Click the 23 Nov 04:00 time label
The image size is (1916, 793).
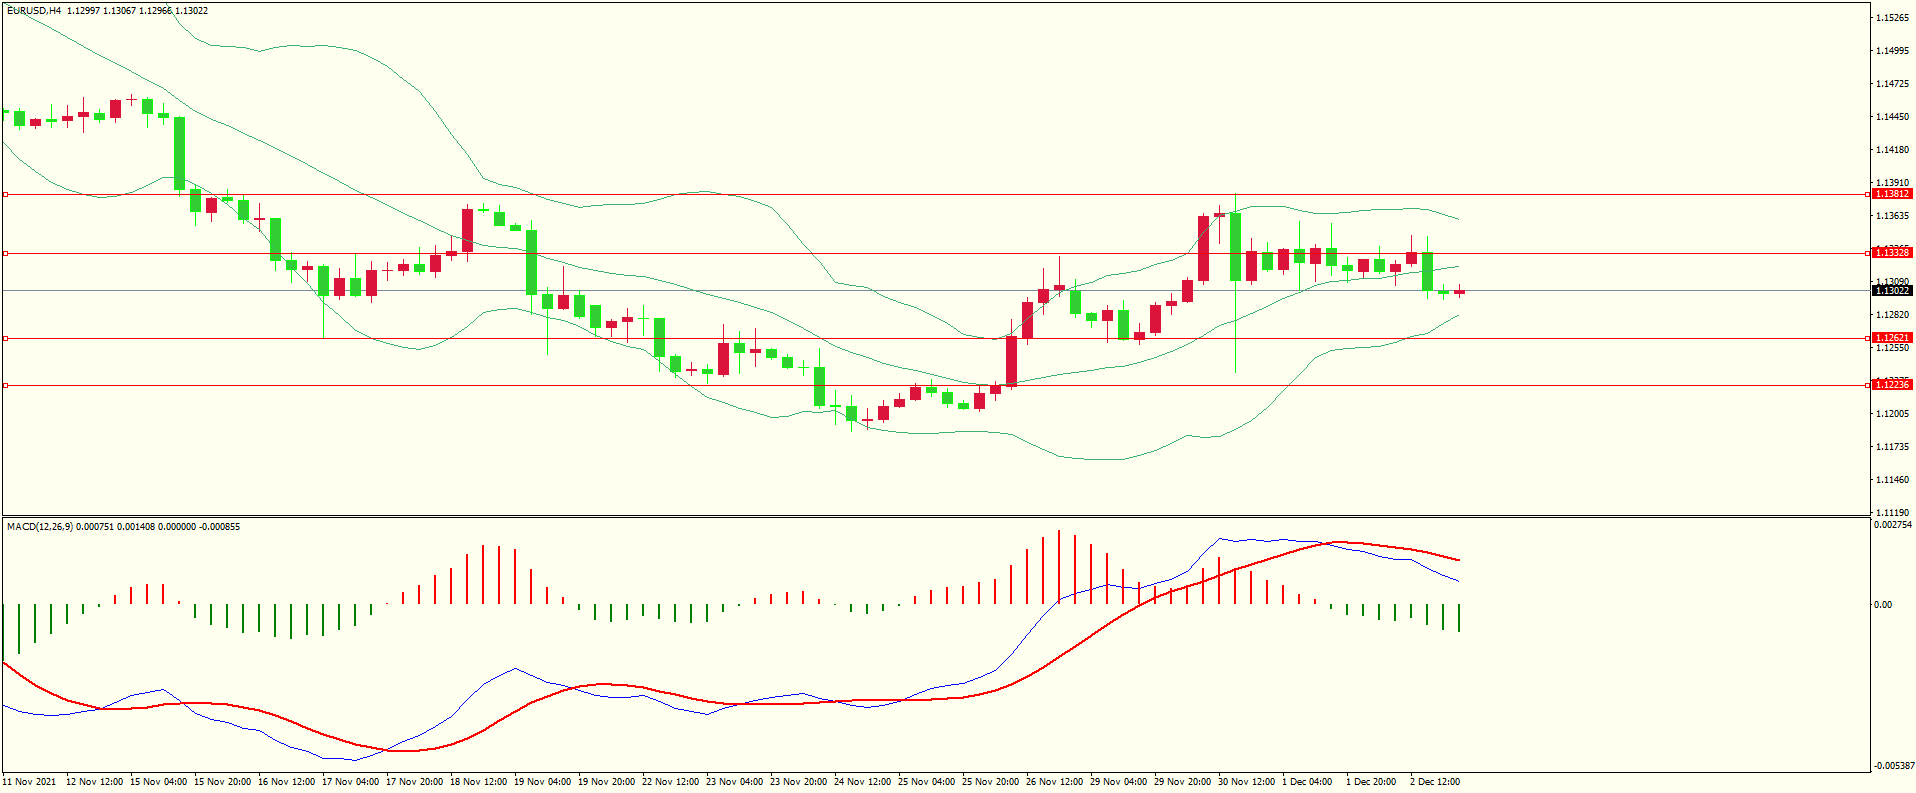click(734, 782)
